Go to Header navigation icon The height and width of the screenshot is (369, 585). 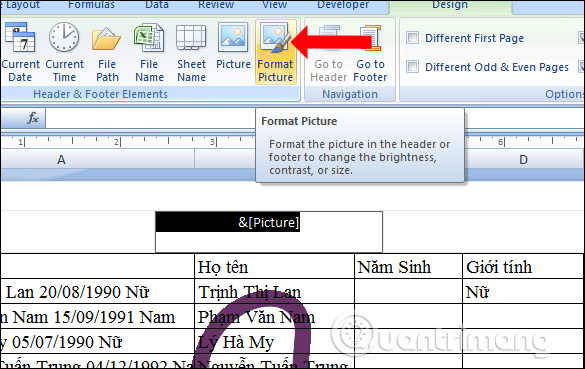[x=329, y=38]
